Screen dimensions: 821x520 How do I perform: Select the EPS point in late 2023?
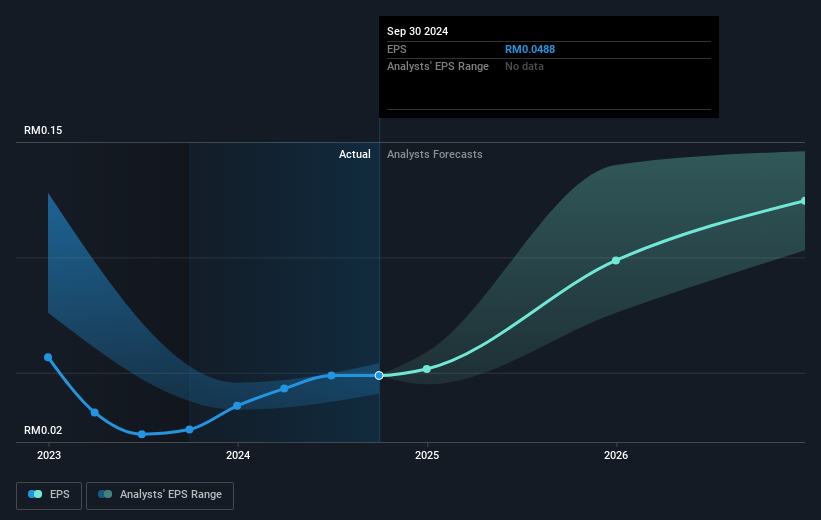[190, 429]
